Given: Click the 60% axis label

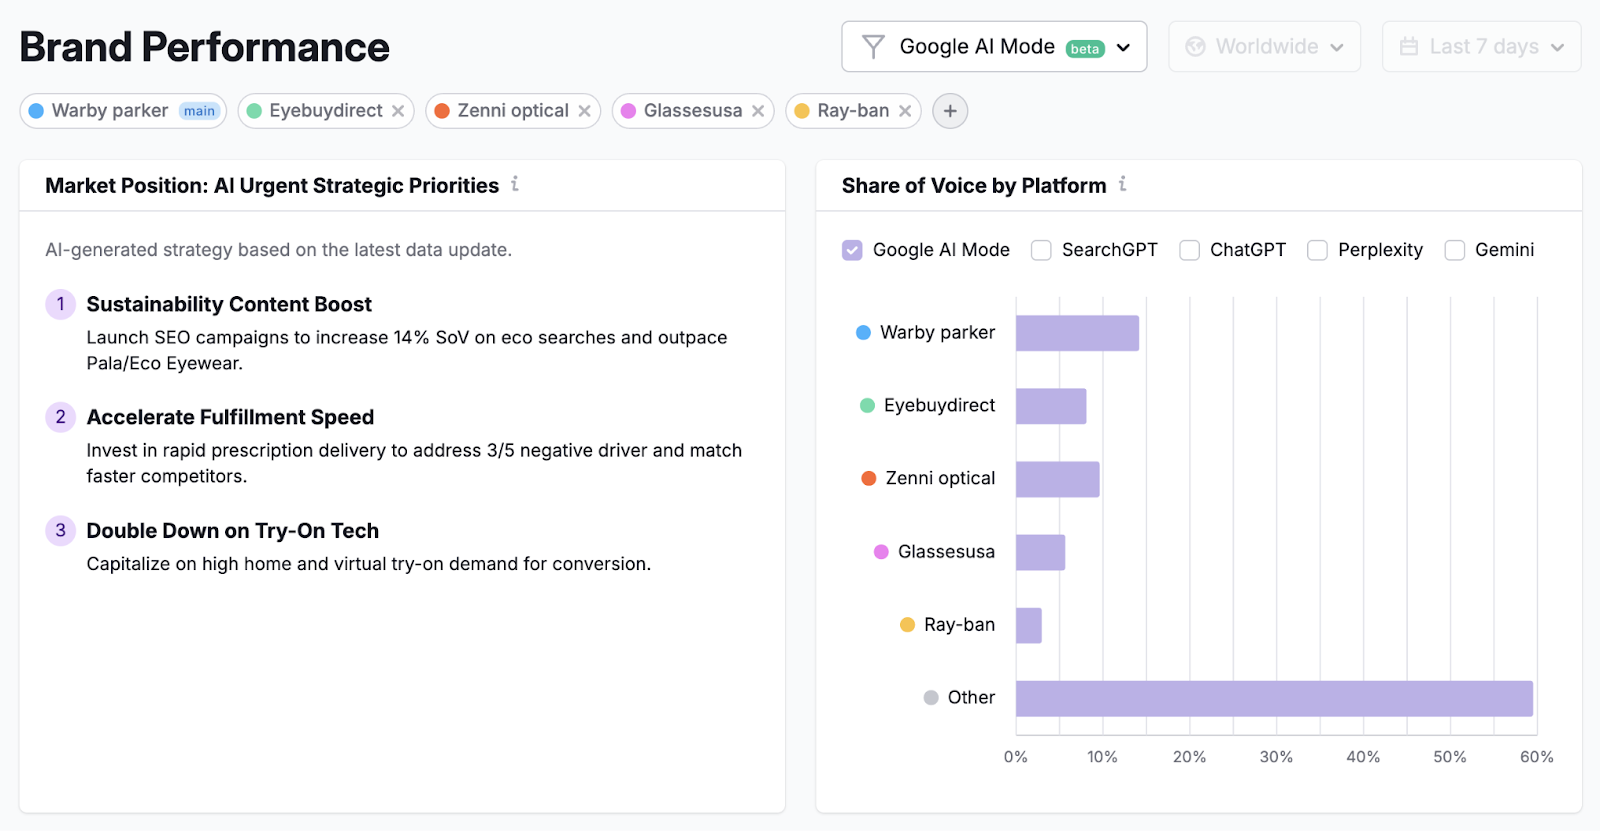Looking at the screenshot, I should [1537, 757].
